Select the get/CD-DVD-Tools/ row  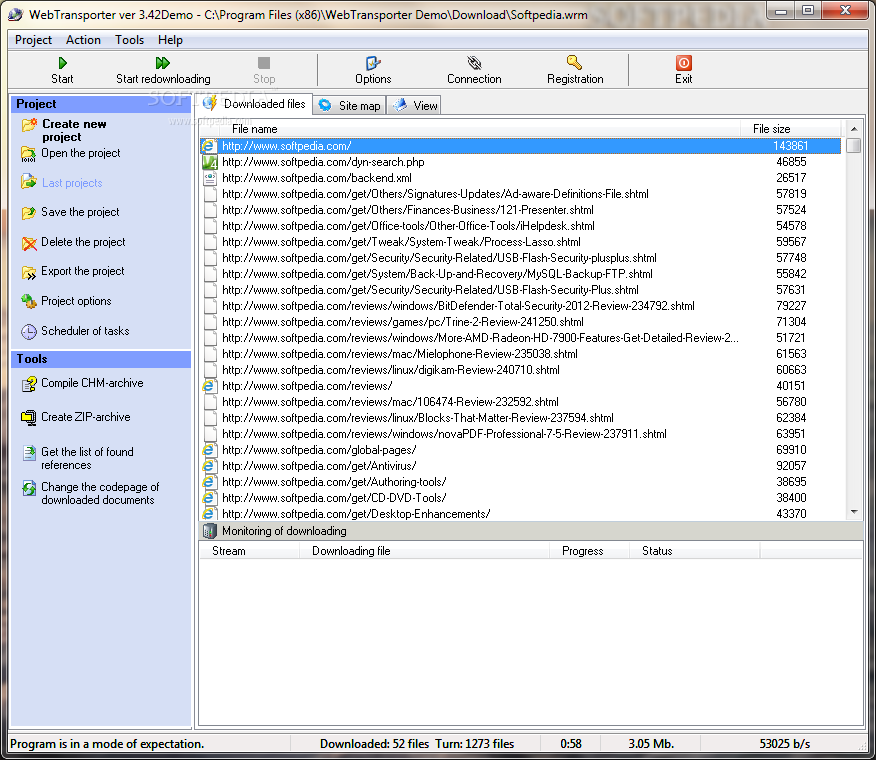pos(521,498)
